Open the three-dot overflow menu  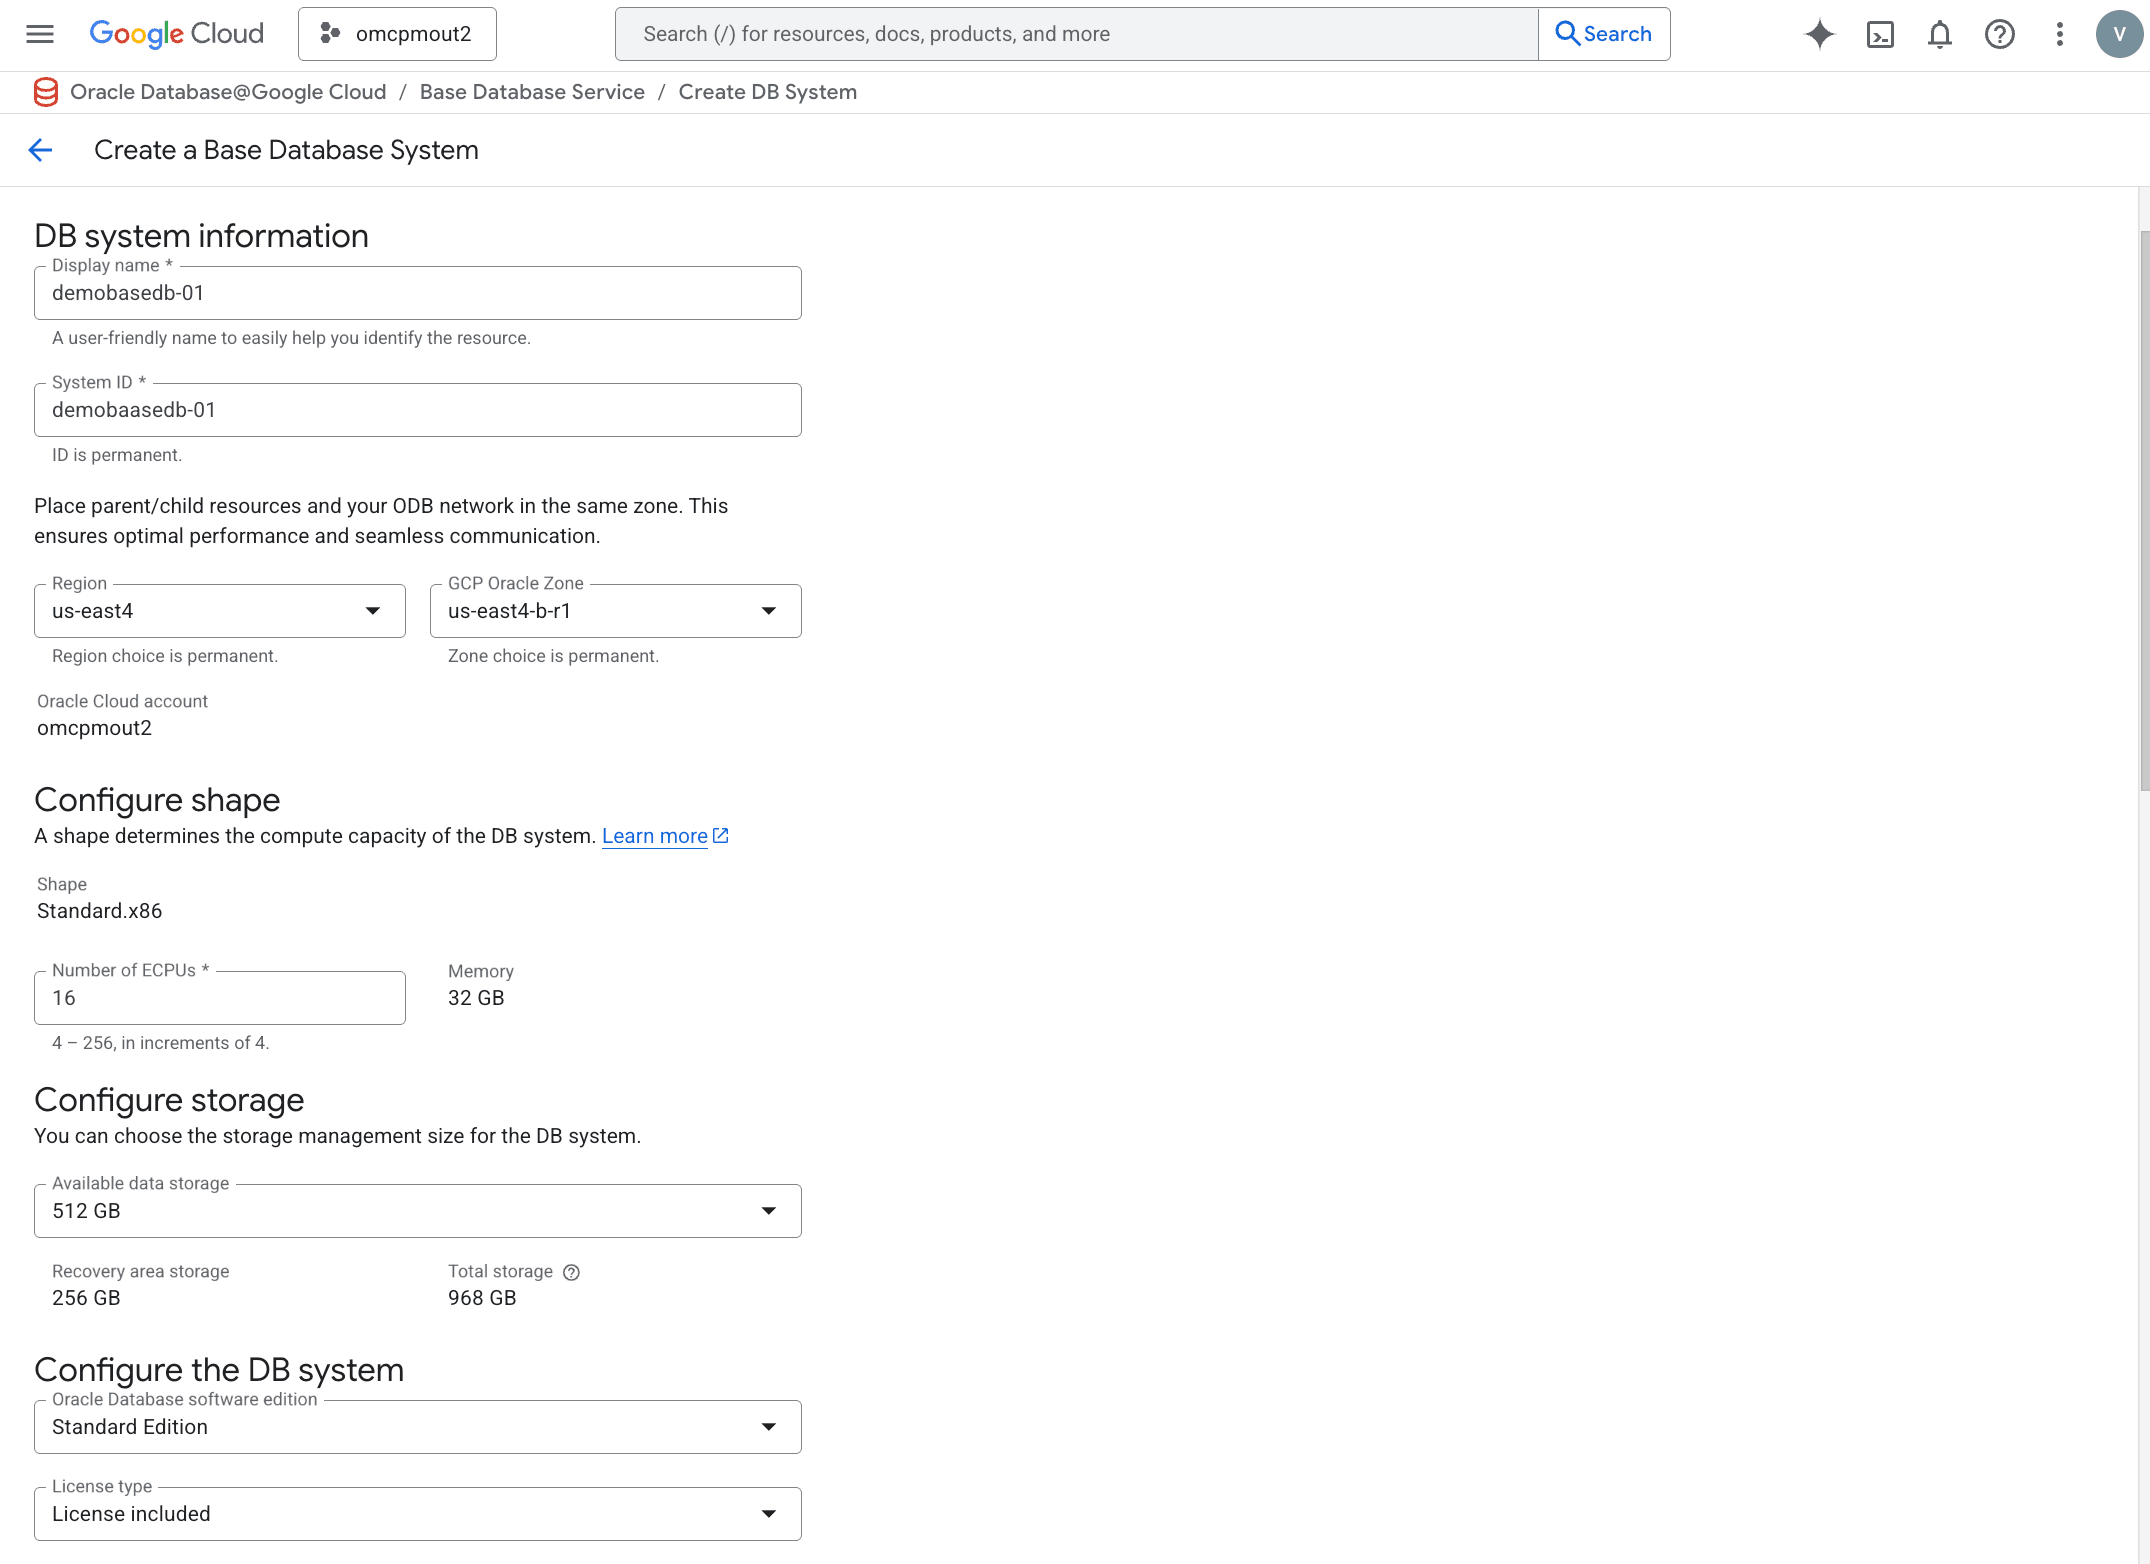[2060, 33]
